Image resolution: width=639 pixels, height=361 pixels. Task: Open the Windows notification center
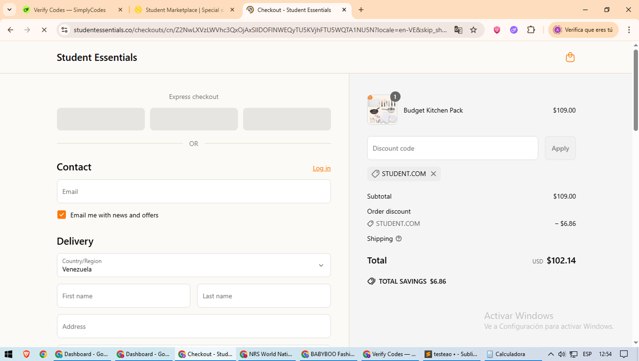[624, 354]
